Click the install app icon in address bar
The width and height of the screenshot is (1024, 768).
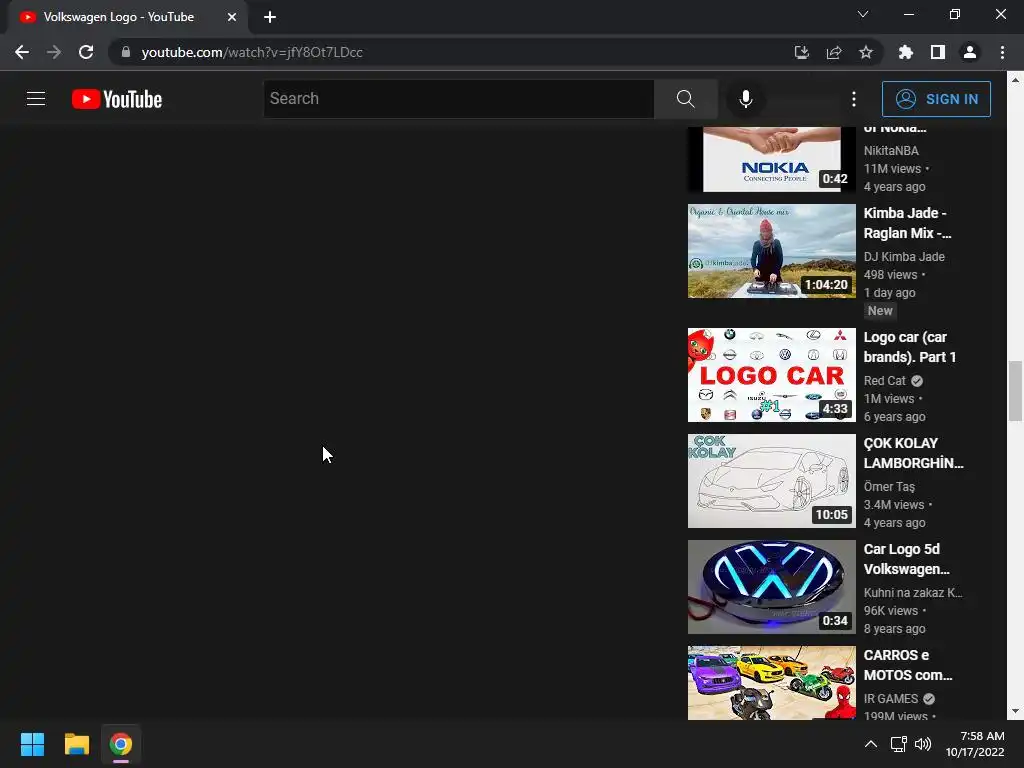click(x=801, y=52)
